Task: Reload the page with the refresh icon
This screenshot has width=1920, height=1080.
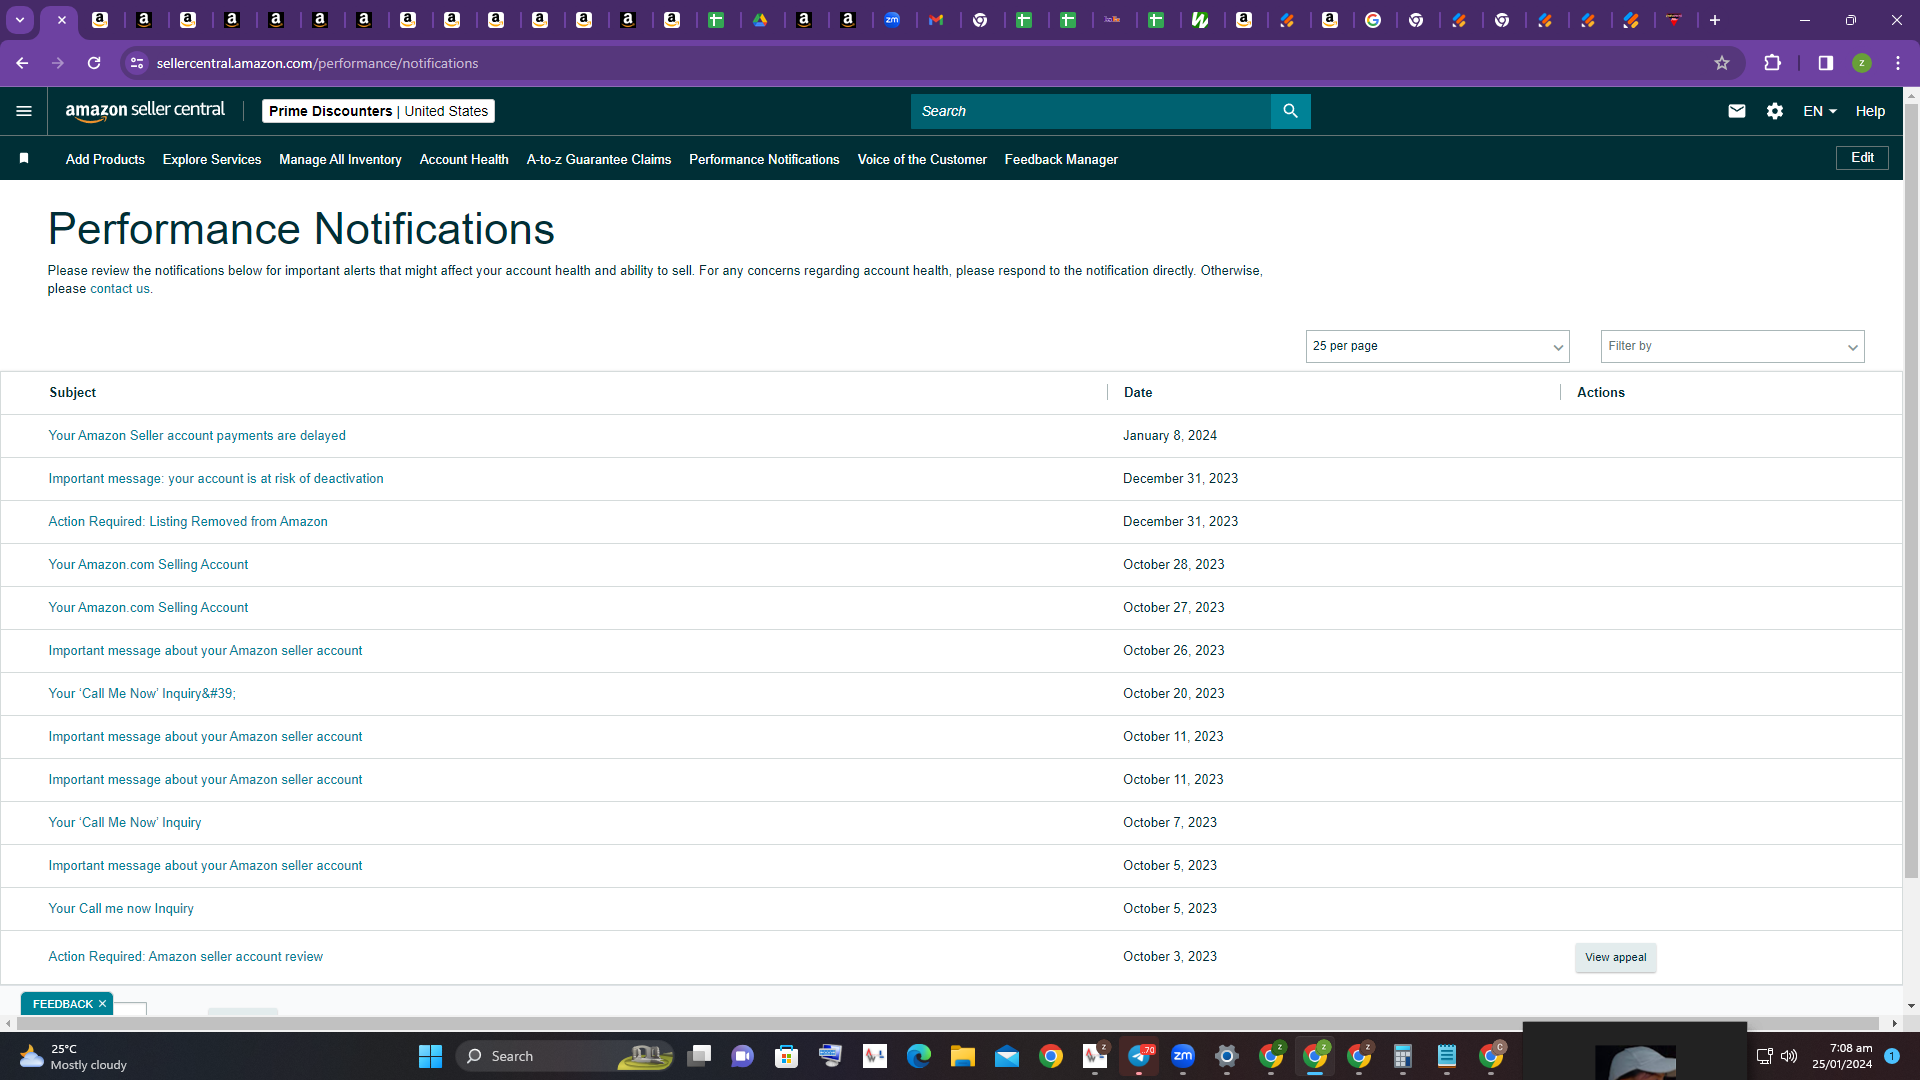Action: pyautogui.click(x=94, y=63)
